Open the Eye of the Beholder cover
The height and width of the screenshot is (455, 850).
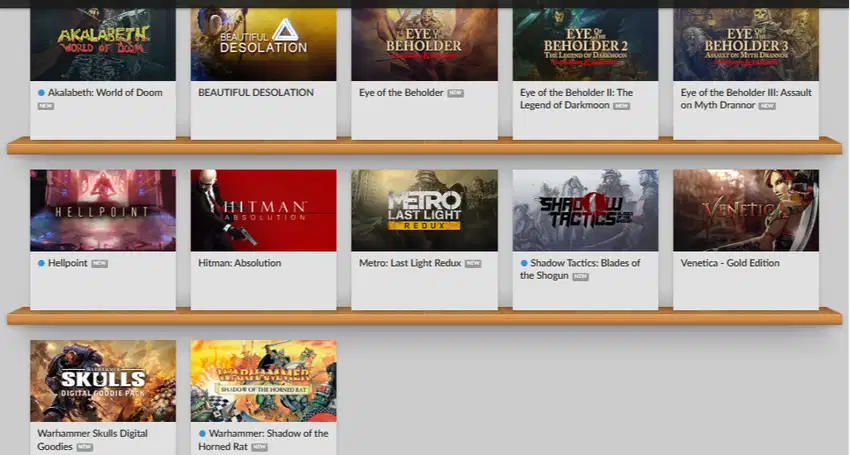[424, 44]
